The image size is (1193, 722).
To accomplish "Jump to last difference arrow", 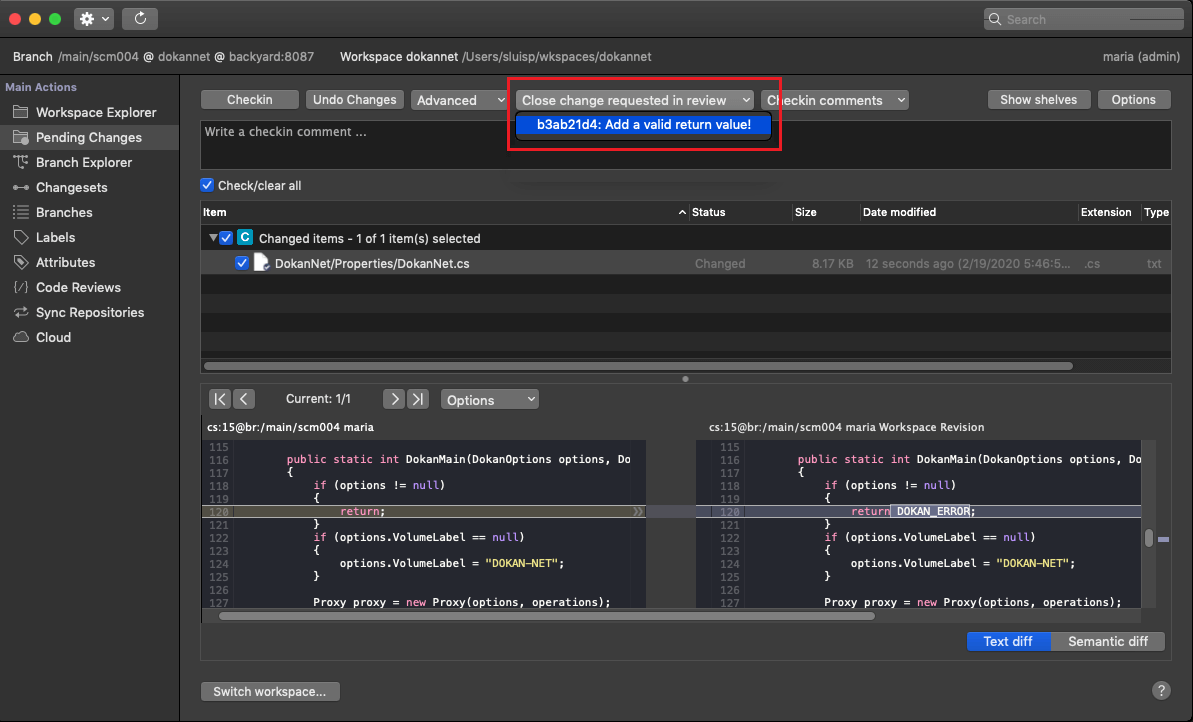I will tap(418, 399).
